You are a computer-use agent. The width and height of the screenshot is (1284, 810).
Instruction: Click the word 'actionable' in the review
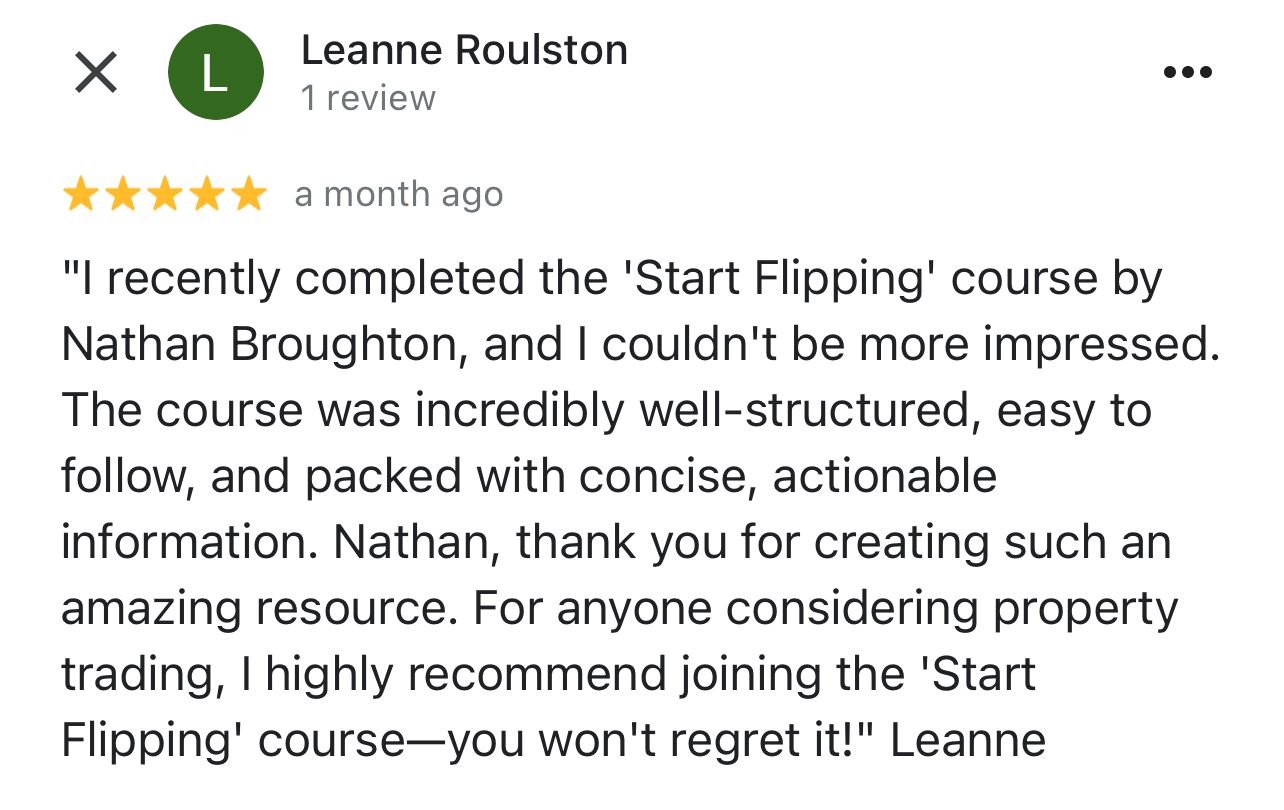tap(885, 477)
